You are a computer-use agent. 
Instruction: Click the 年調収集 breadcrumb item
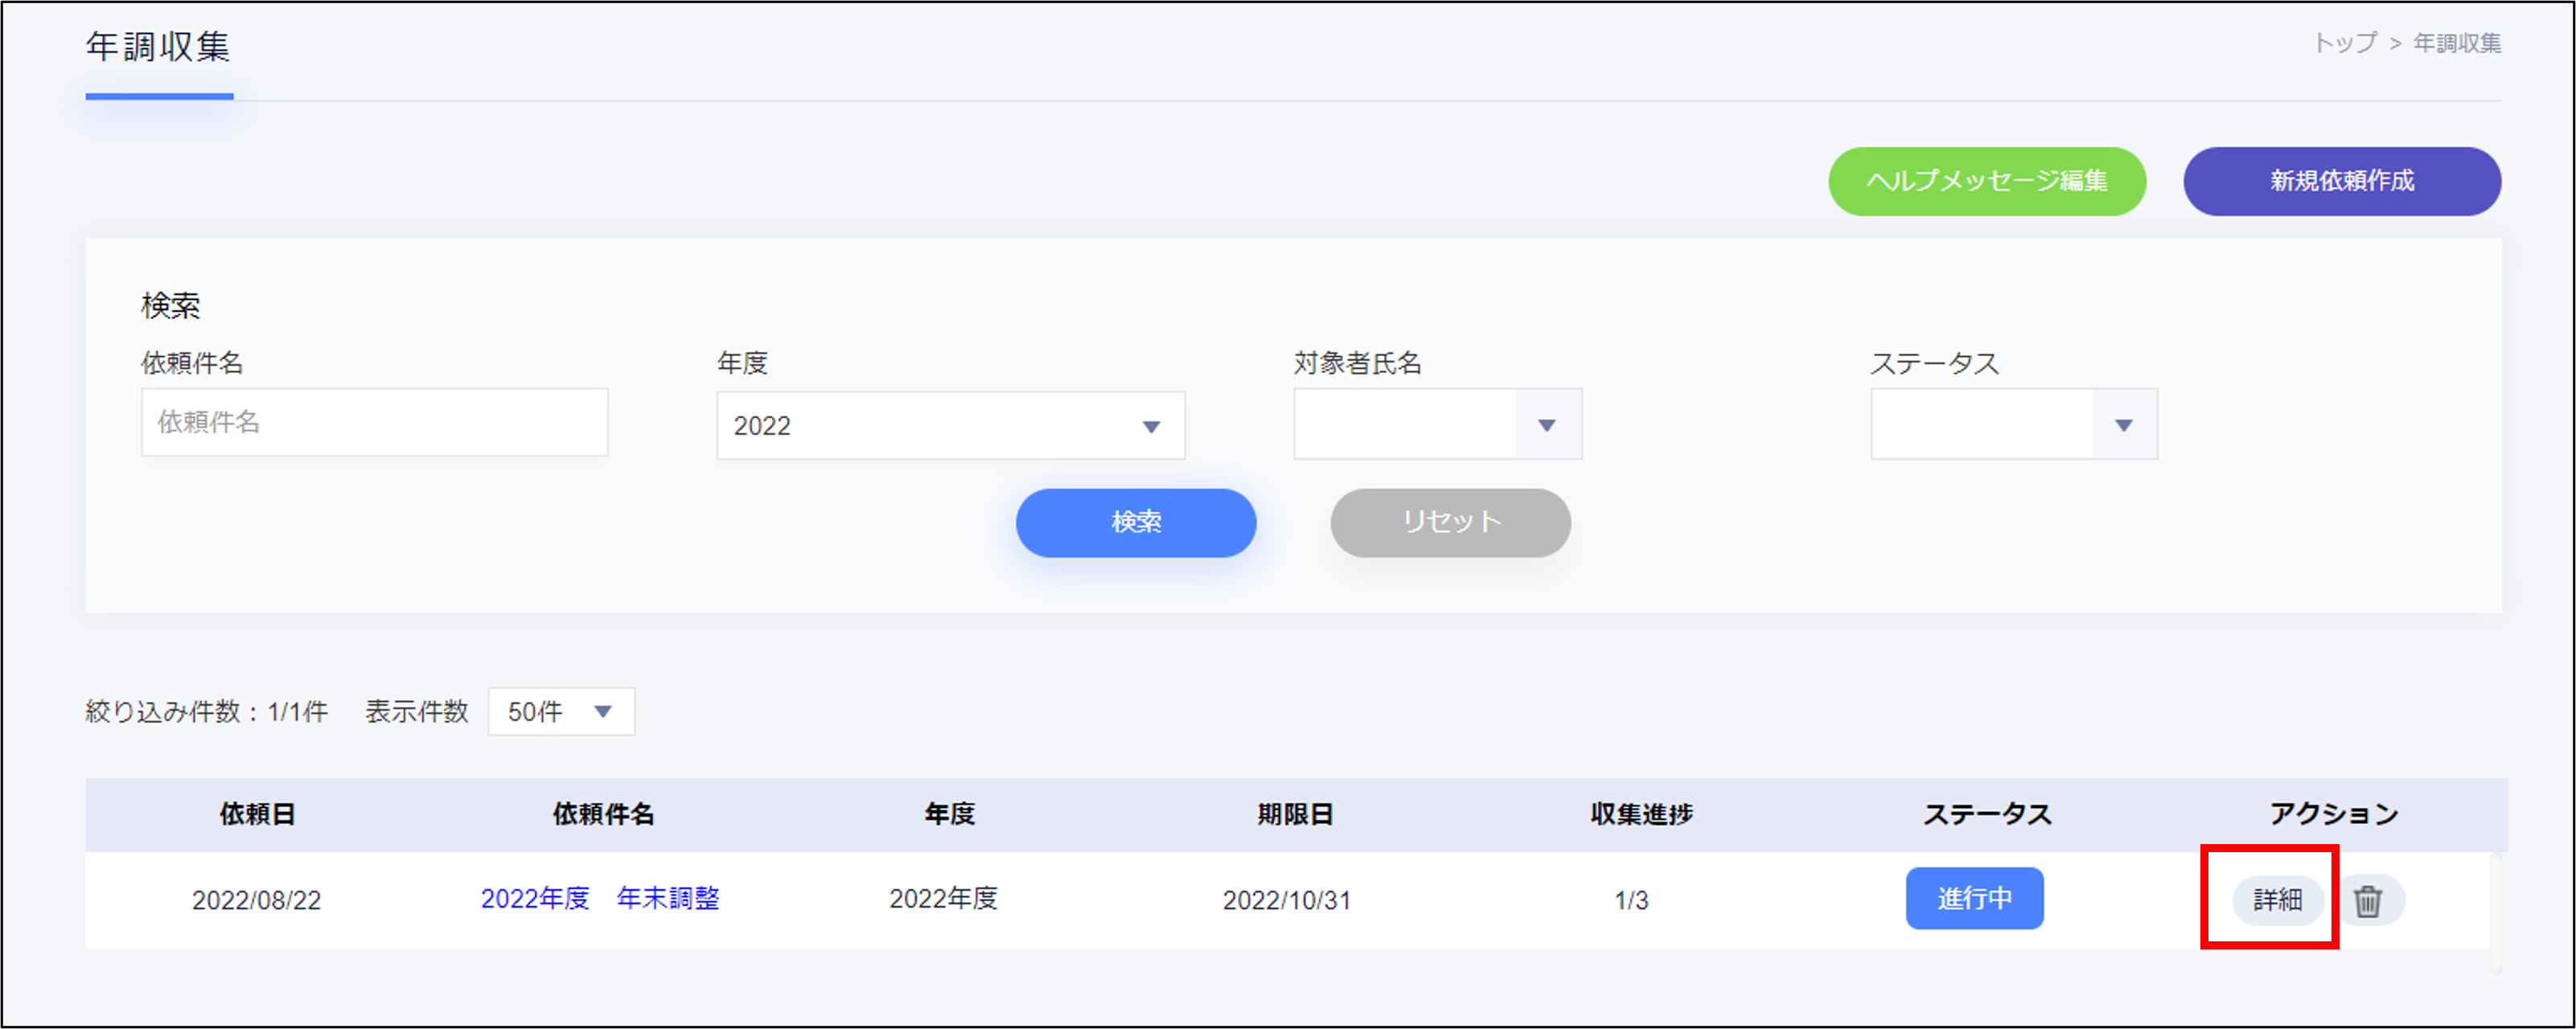[2456, 43]
